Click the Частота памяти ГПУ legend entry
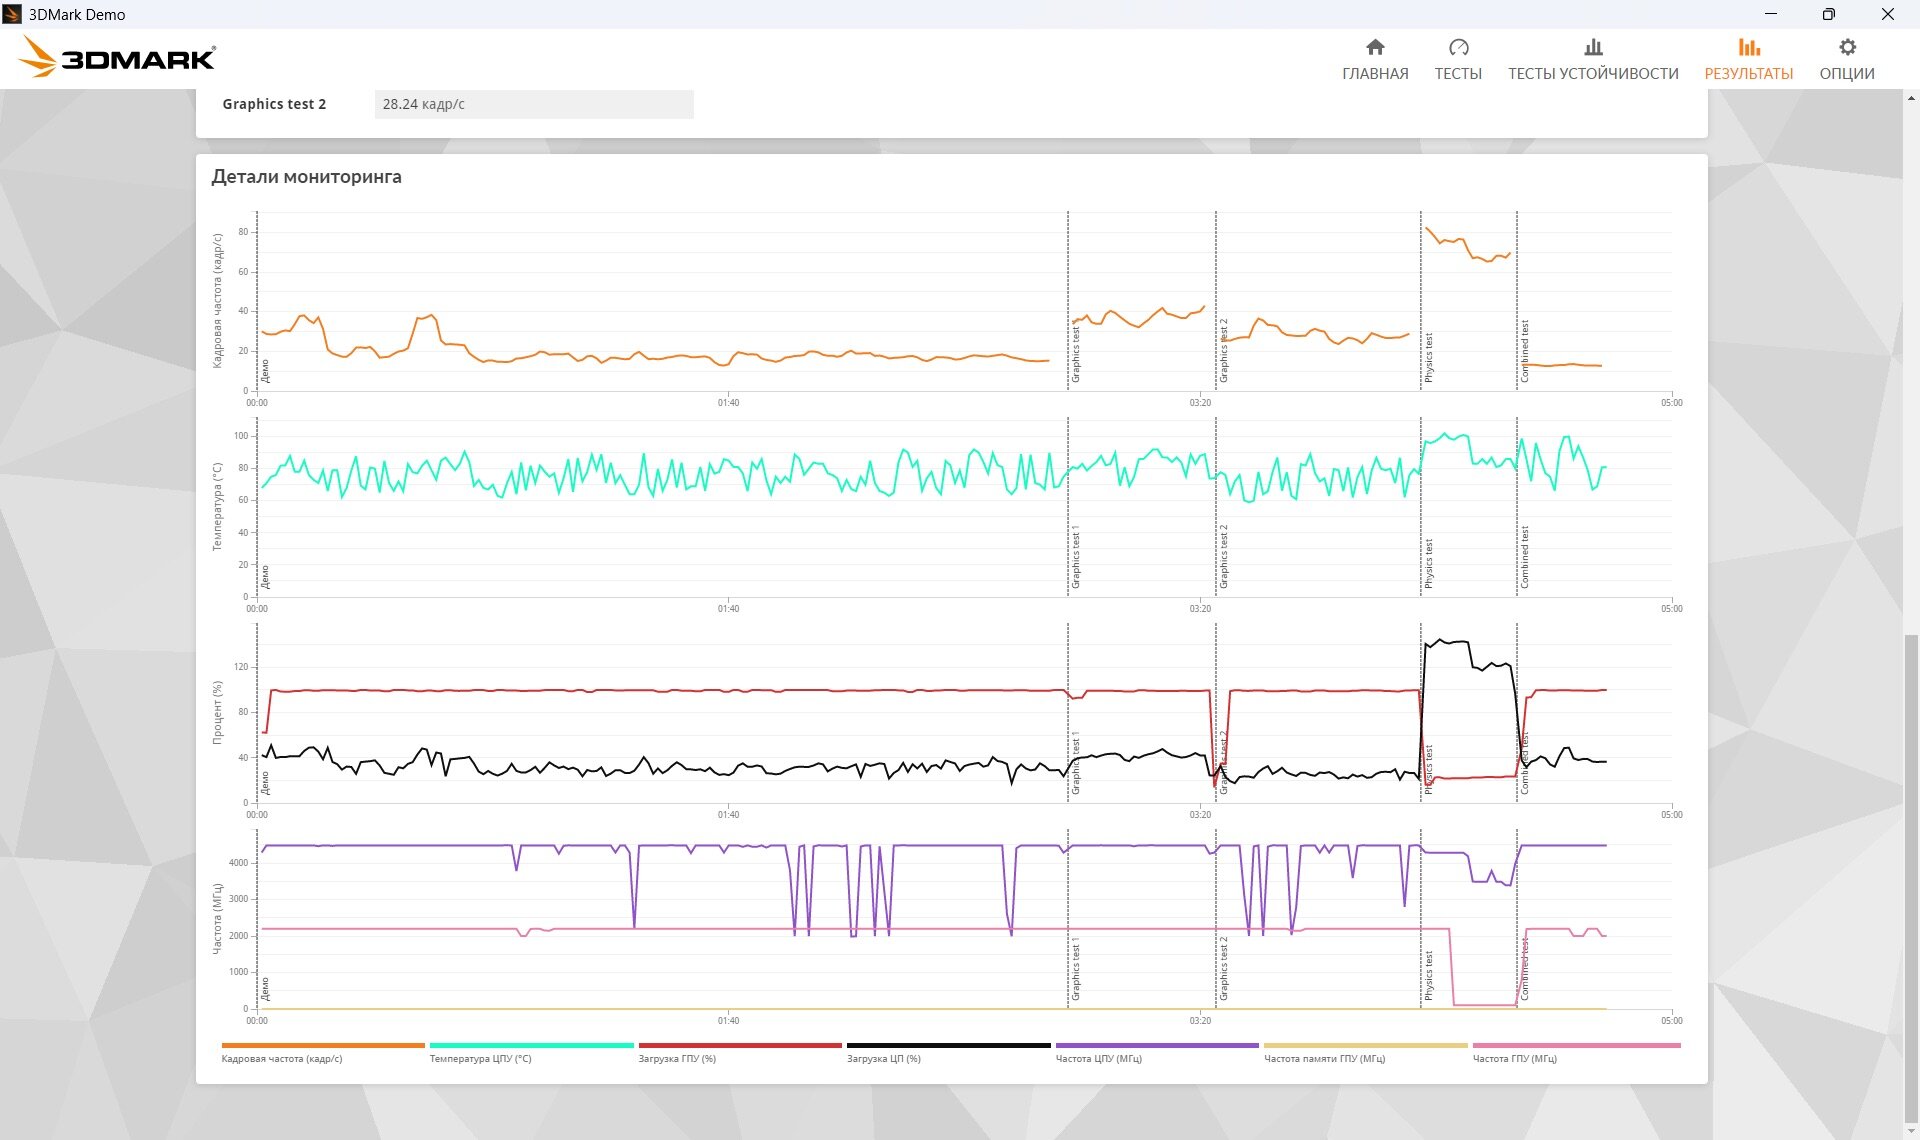Image resolution: width=1920 pixels, height=1140 pixels. click(x=1324, y=1058)
